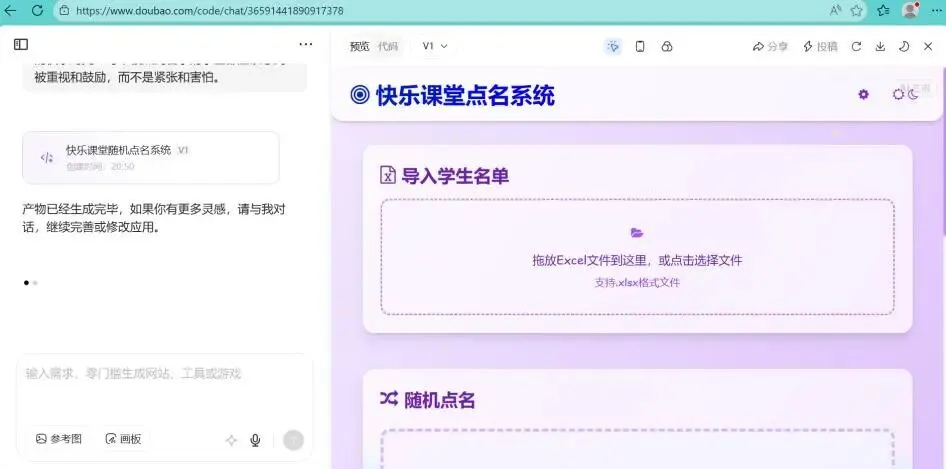This screenshot has width=946, height=469.
Task: Open browser settings and more menu
Action: [x=936, y=10]
